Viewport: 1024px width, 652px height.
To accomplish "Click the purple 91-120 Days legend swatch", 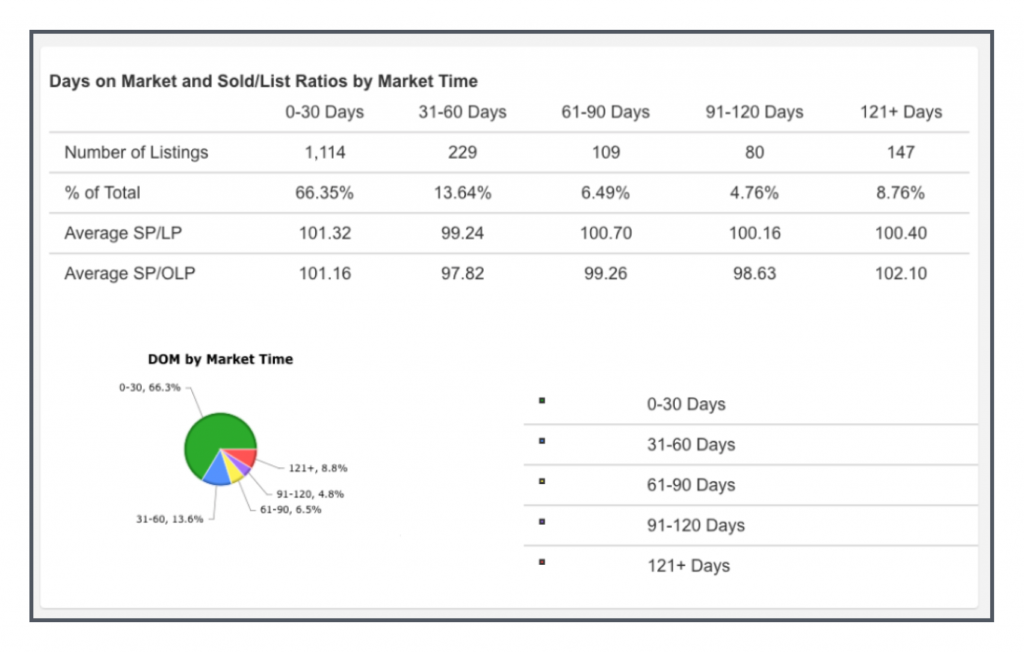I will click(x=541, y=521).
